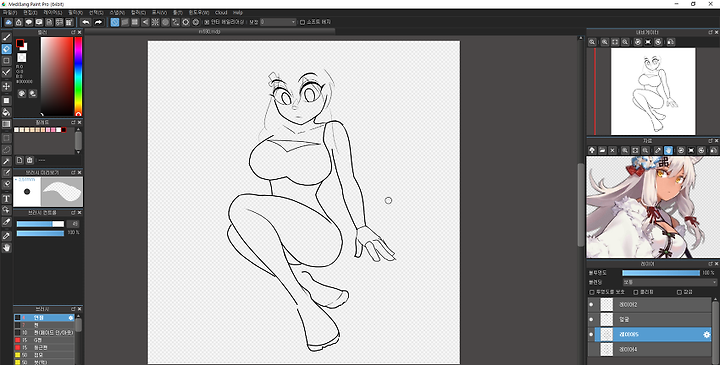This screenshot has width=720, height=365.
Task: Toggle the 소프트 엣지 checkbox
Action: [x=302, y=22]
